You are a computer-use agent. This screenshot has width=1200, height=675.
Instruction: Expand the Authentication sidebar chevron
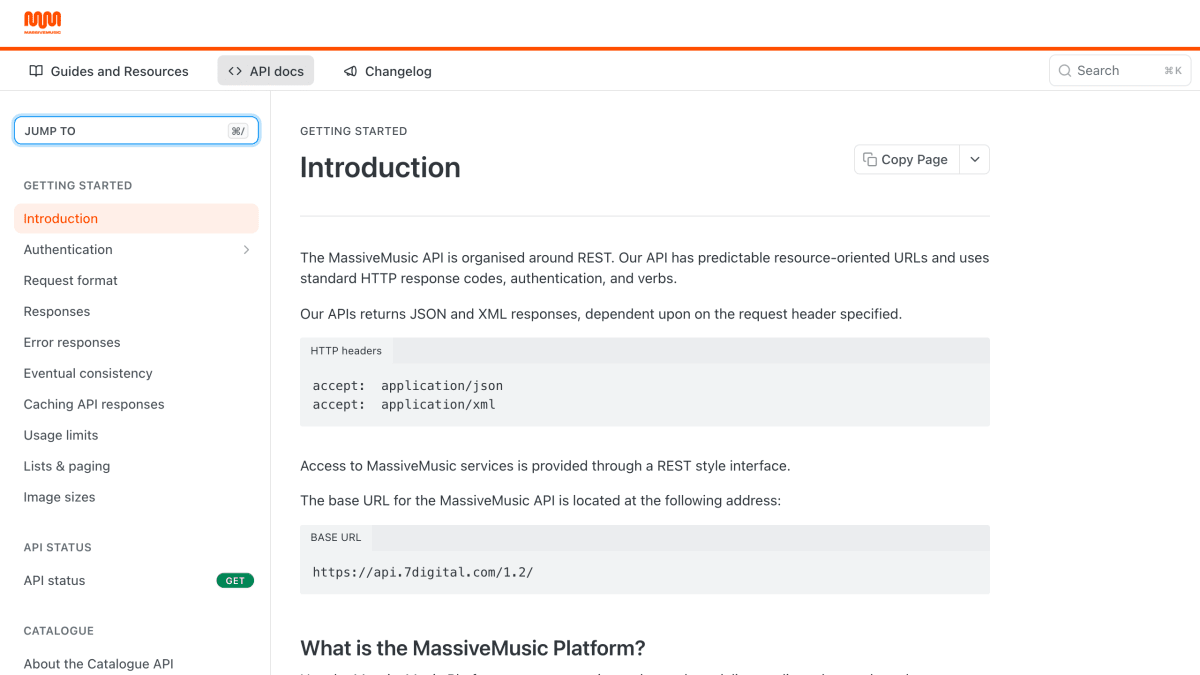coord(246,250)
